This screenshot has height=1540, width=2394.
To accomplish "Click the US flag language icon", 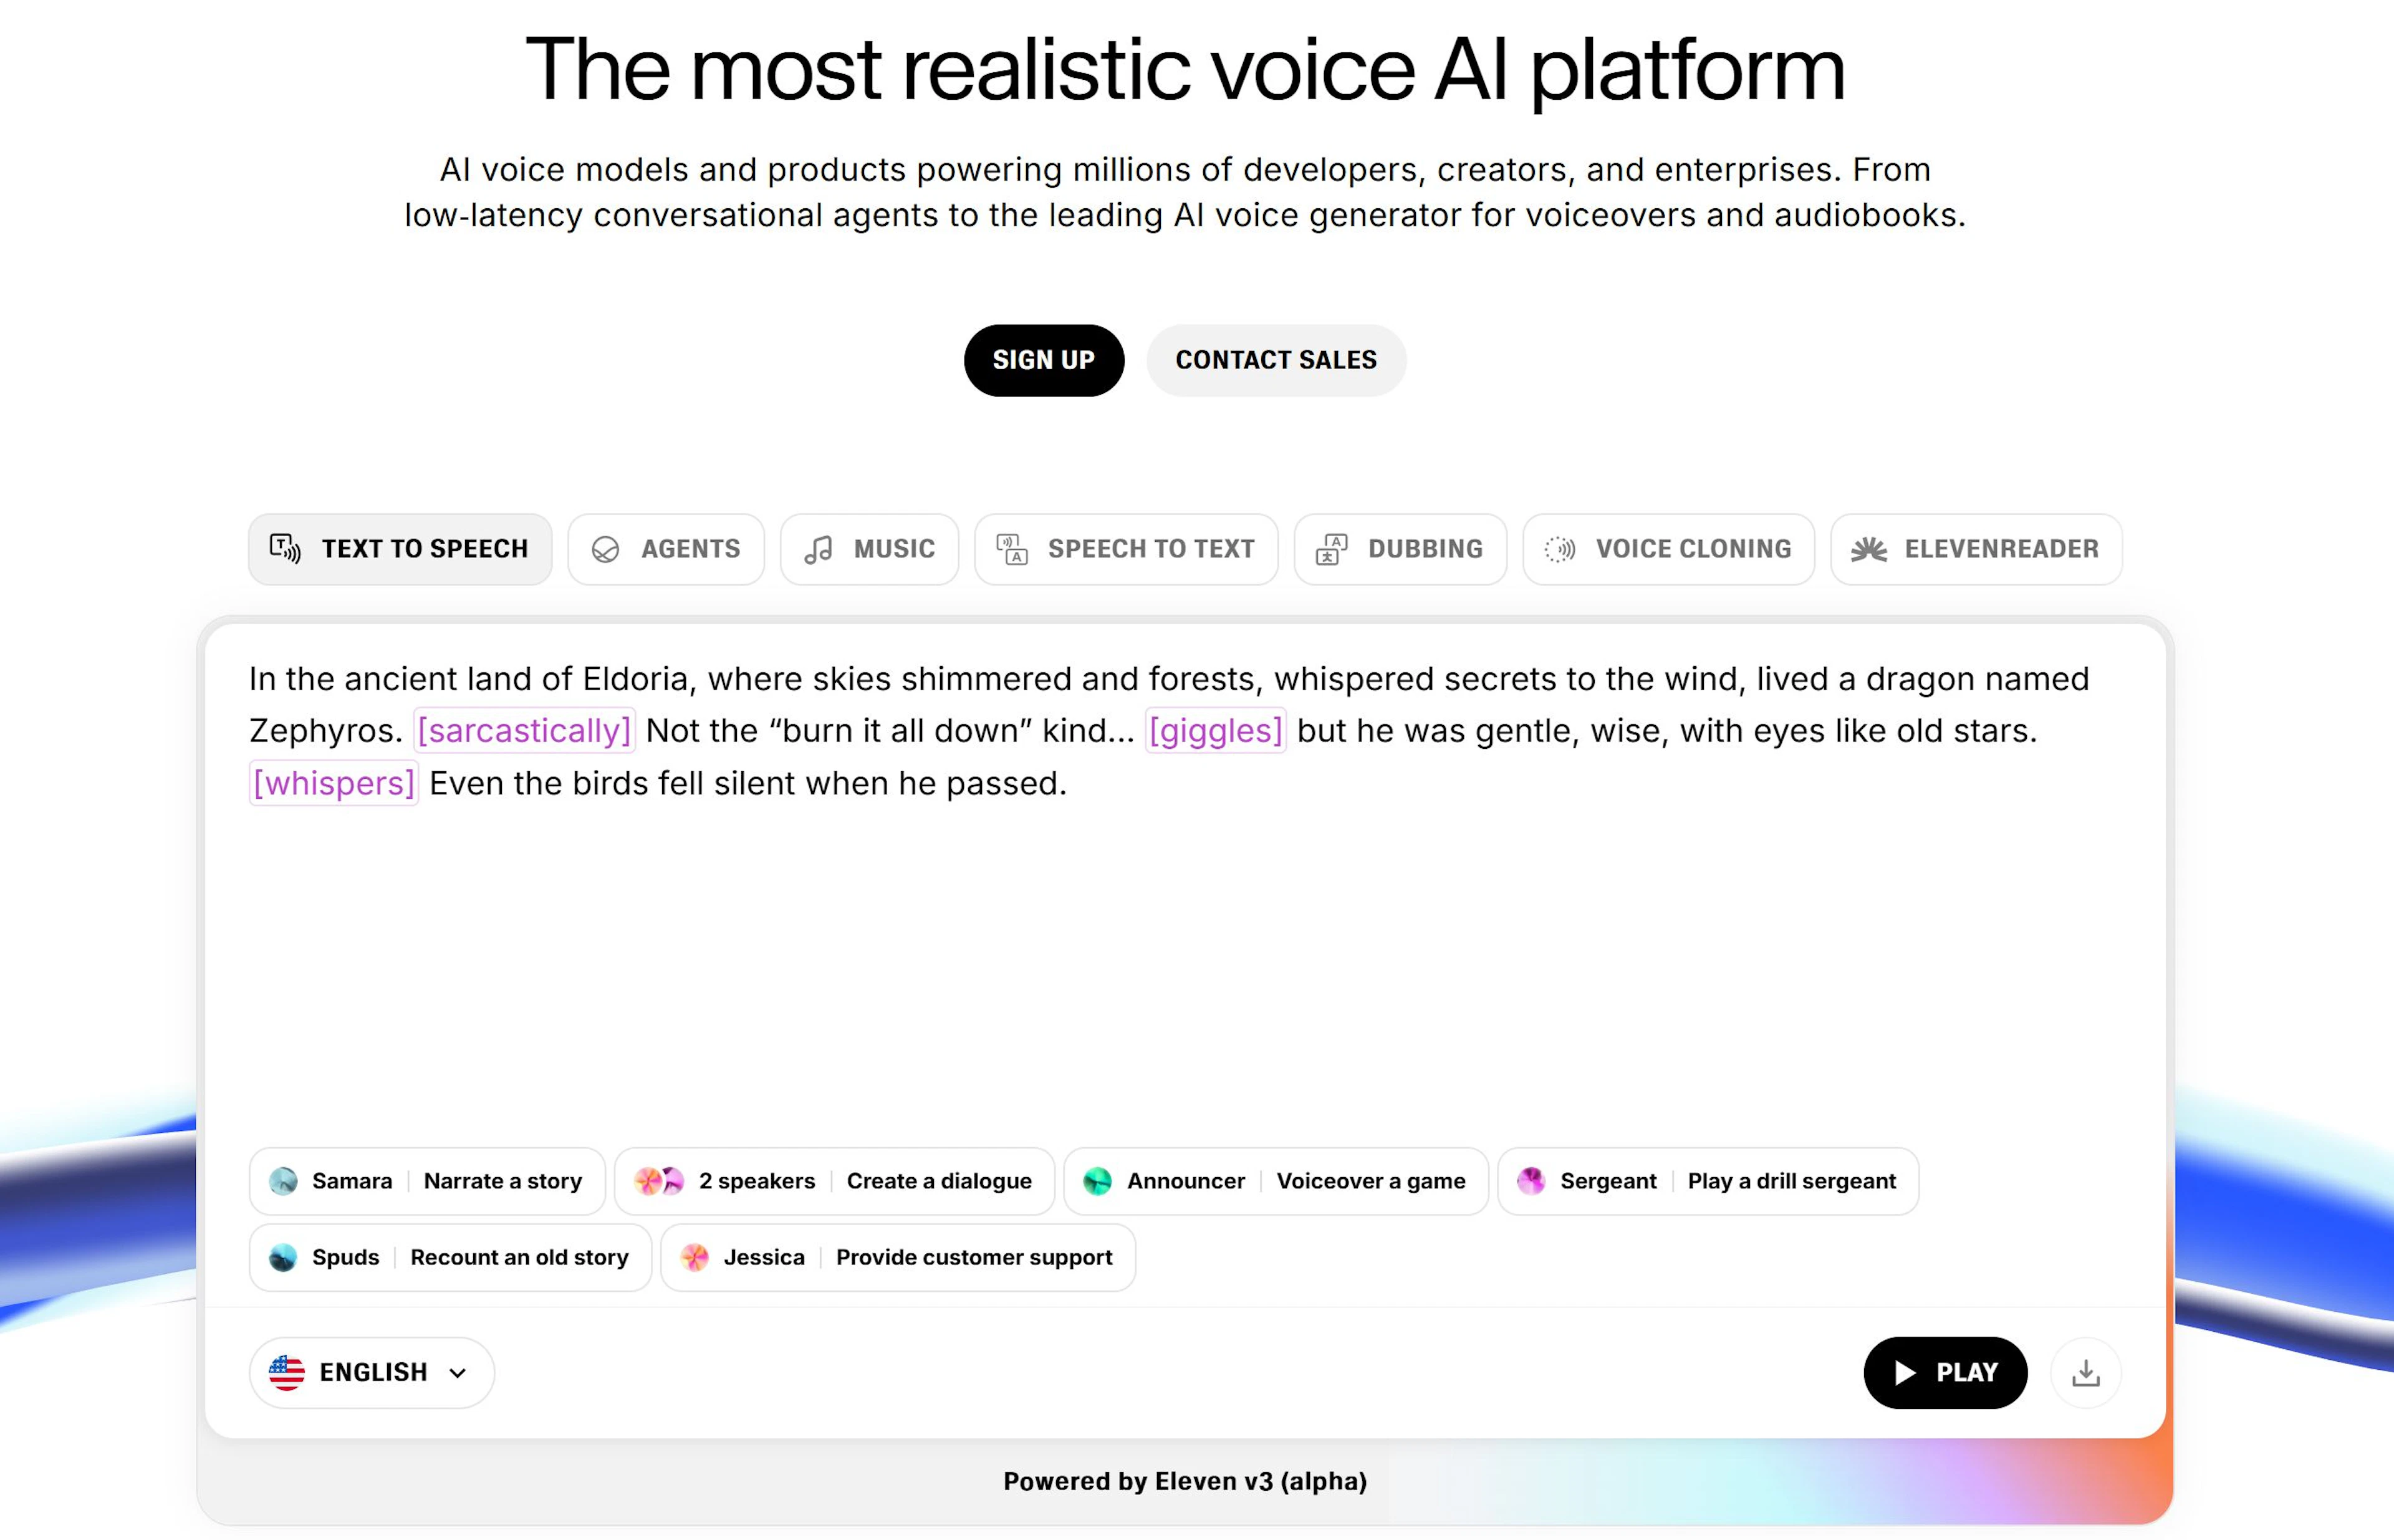I will click(x=286, y=1373).
